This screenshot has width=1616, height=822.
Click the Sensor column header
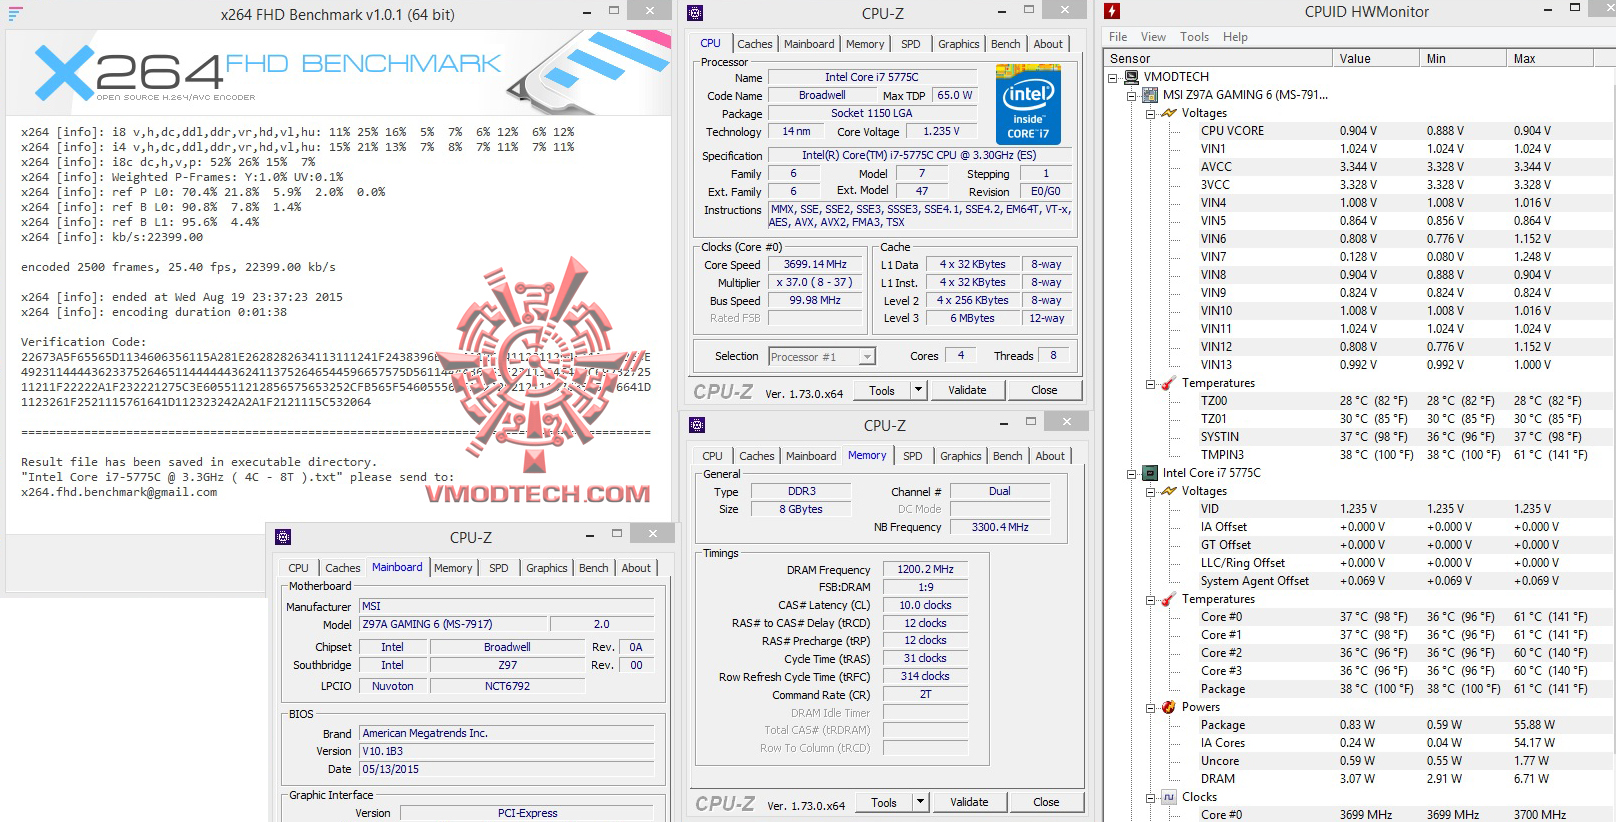[x=1219, y=59]
